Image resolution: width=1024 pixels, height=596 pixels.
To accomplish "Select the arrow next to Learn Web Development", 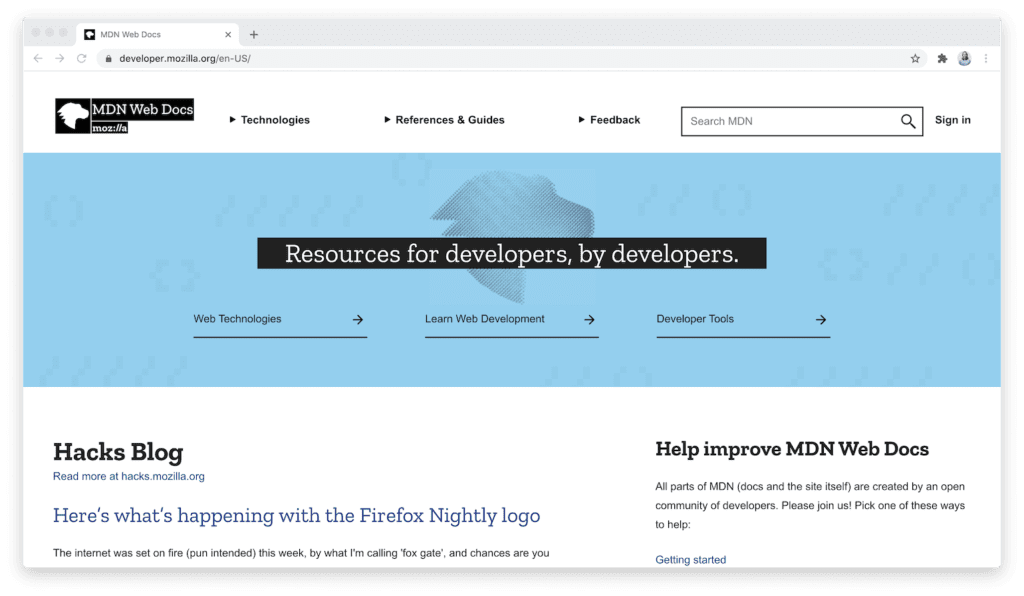I will pos(589,319).
